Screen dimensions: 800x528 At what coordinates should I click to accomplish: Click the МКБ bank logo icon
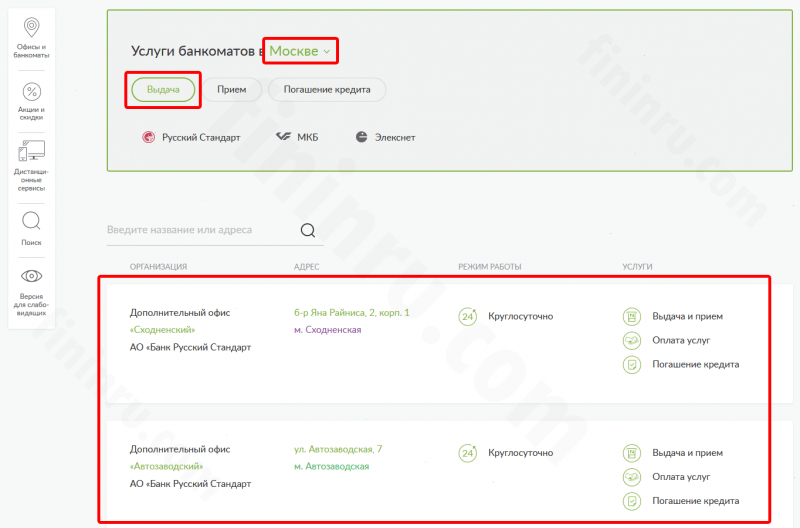(x=283, y=137)
